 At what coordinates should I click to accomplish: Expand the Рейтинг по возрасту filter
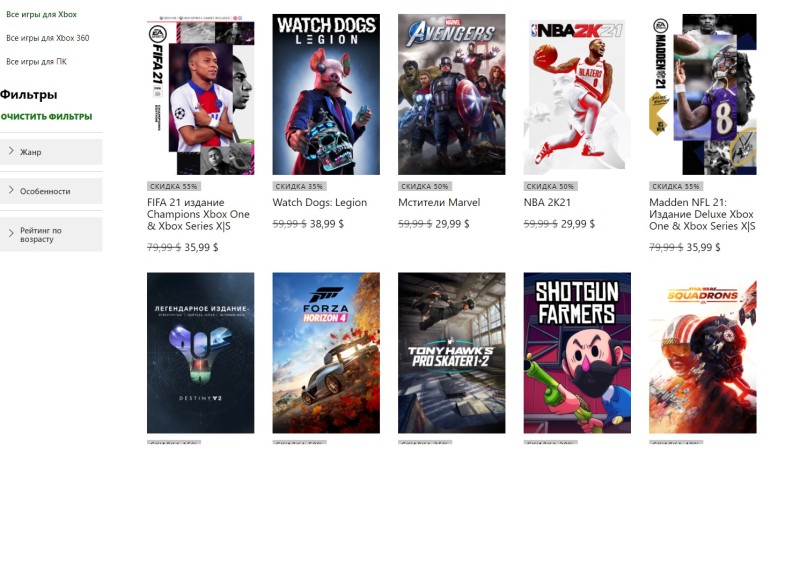[51, 235]
